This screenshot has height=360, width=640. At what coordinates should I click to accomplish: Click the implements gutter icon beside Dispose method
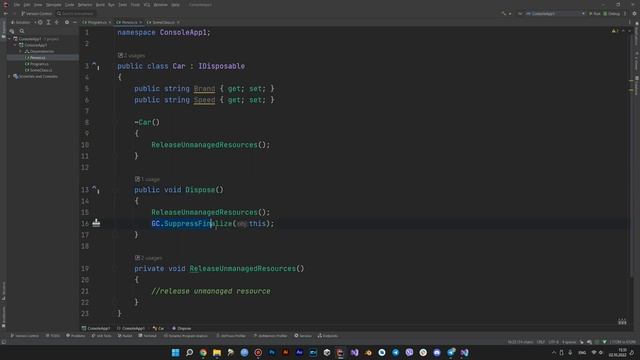(95, 189)
